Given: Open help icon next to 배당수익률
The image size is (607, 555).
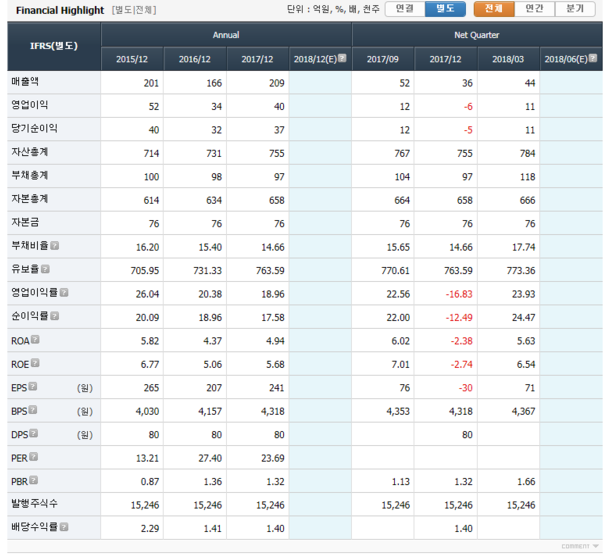Looking at the screenshot, I should (x=64, y=527).
